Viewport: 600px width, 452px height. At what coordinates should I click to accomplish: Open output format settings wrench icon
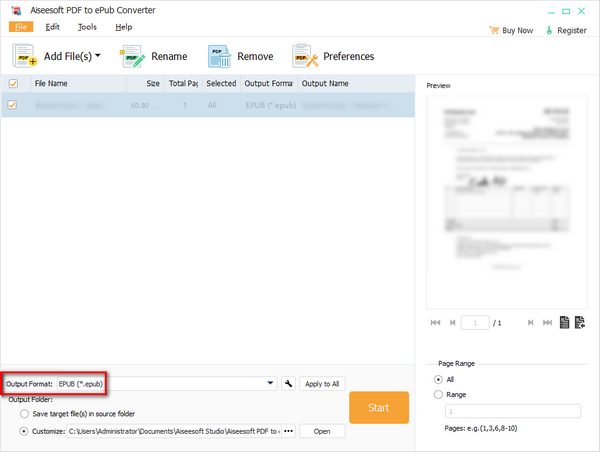(288, 383)
